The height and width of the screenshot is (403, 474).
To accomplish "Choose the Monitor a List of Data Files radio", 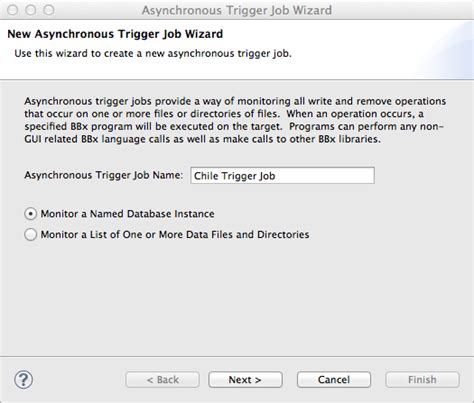I will pos(30,234).
